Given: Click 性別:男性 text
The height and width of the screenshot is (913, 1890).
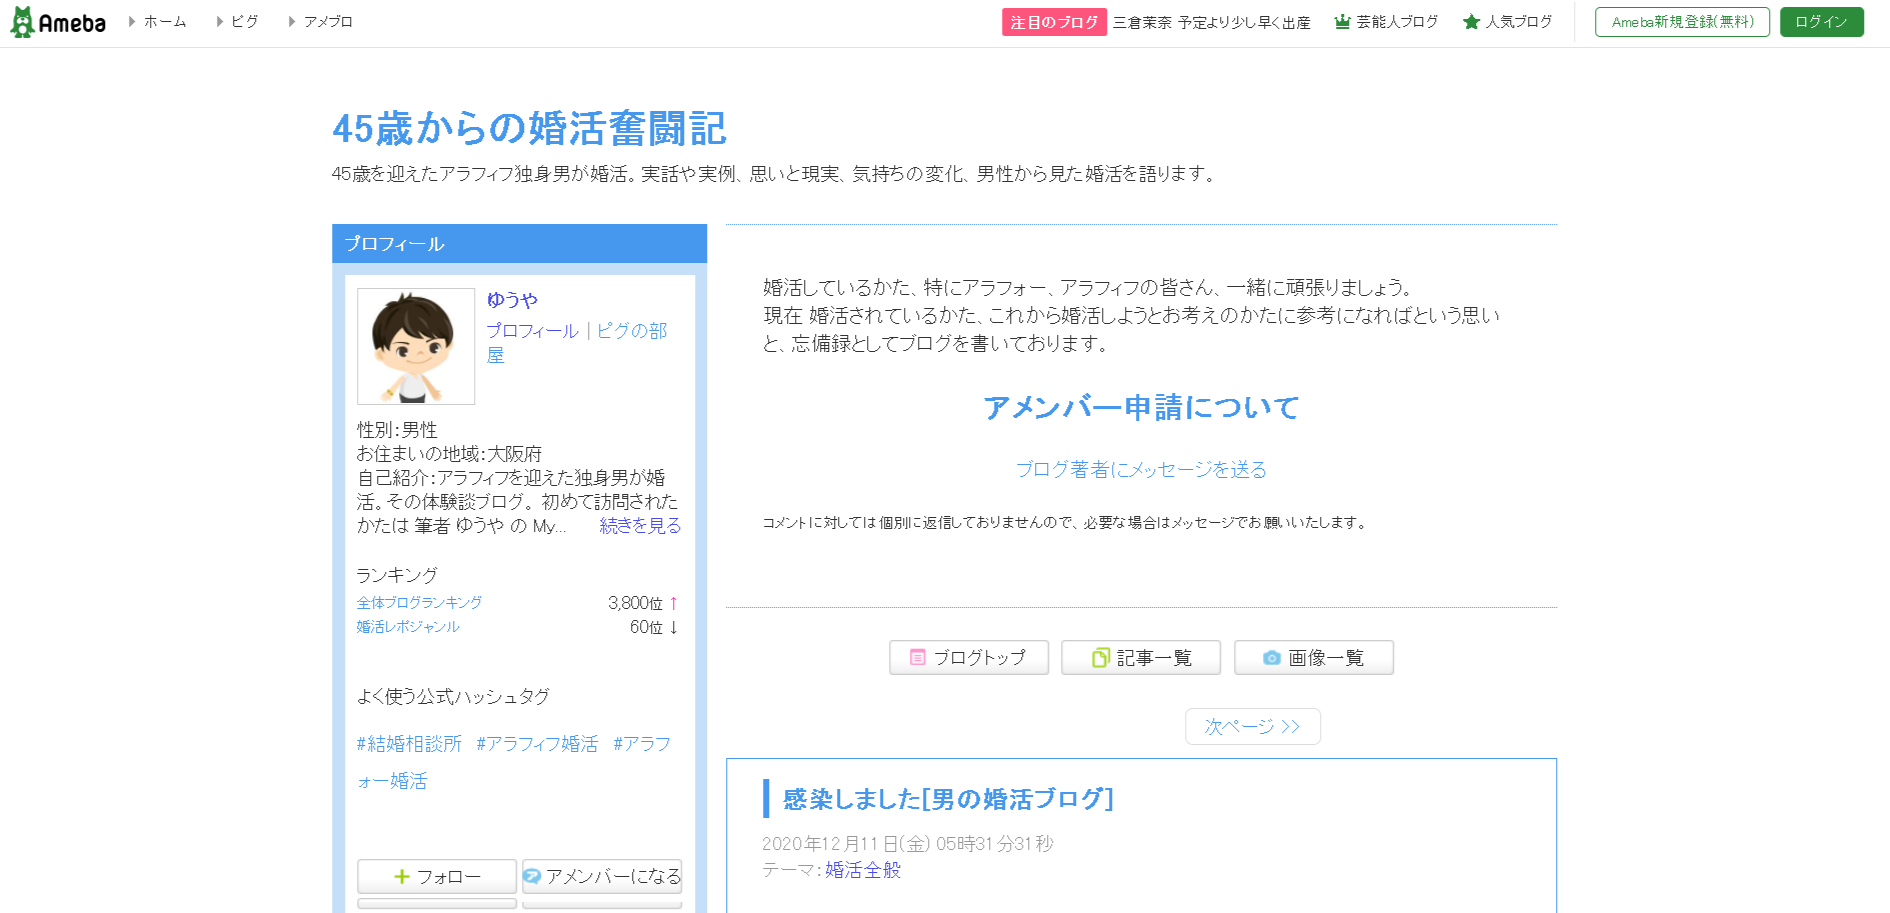Looking at the screenshot, I should click(x=397, y=430).
